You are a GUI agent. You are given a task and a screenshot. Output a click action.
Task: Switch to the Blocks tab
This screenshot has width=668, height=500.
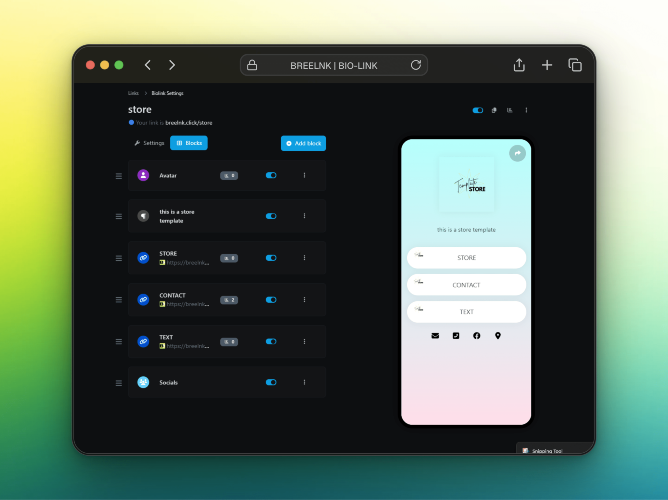coord(189,143)
